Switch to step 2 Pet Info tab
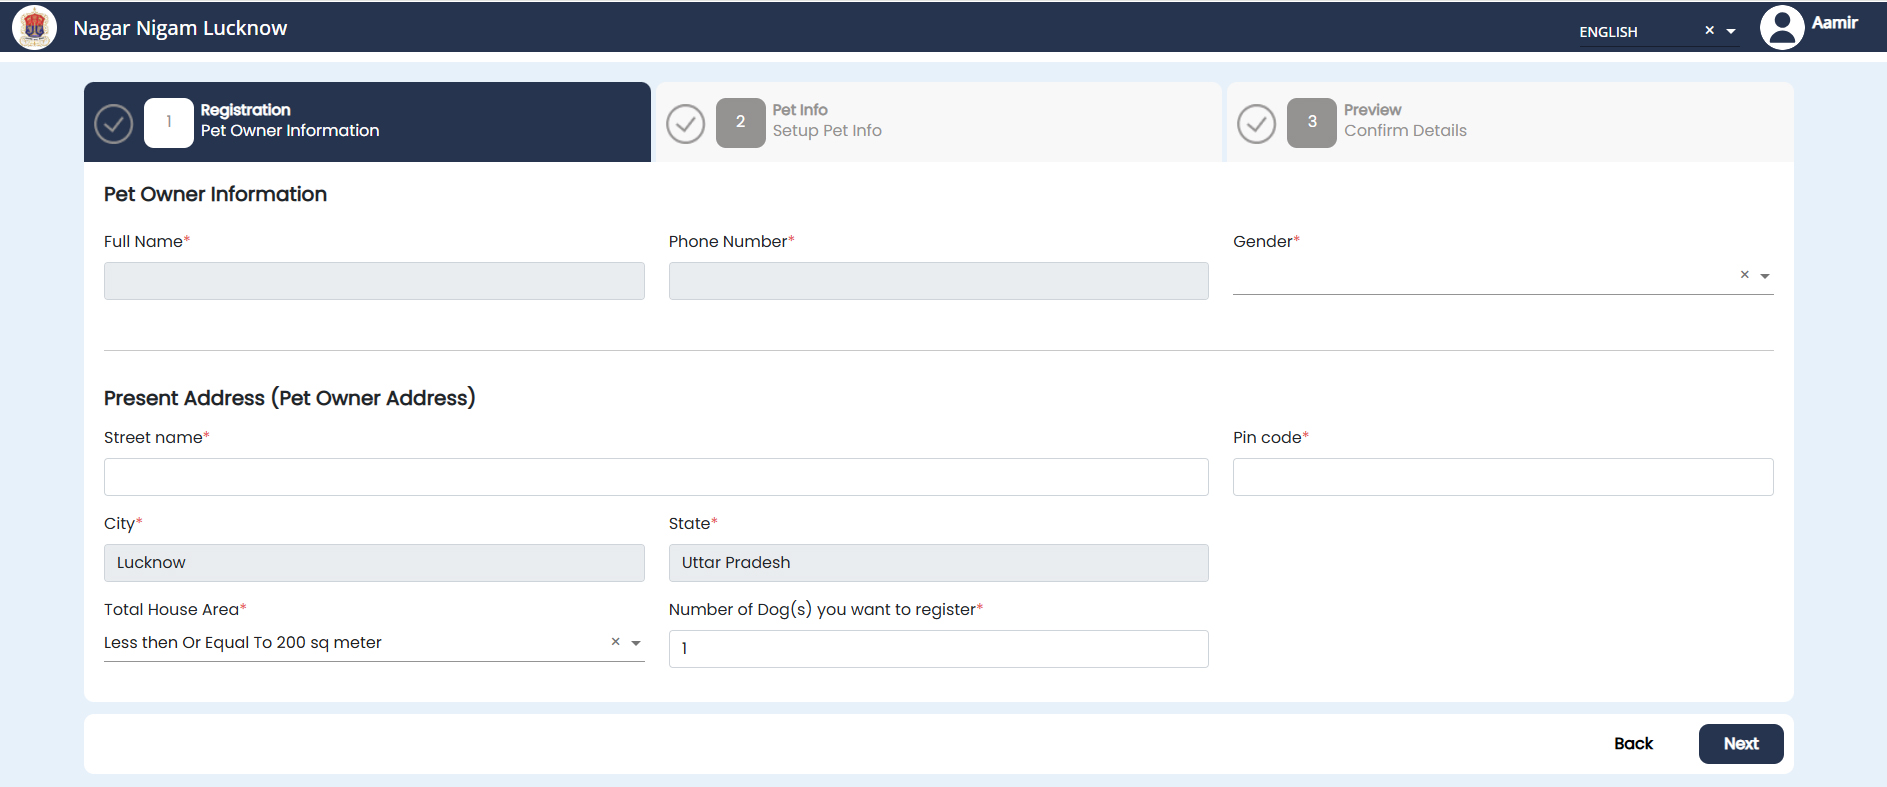Viewport: 1887px width, 787px height. (x=826, y=121)
